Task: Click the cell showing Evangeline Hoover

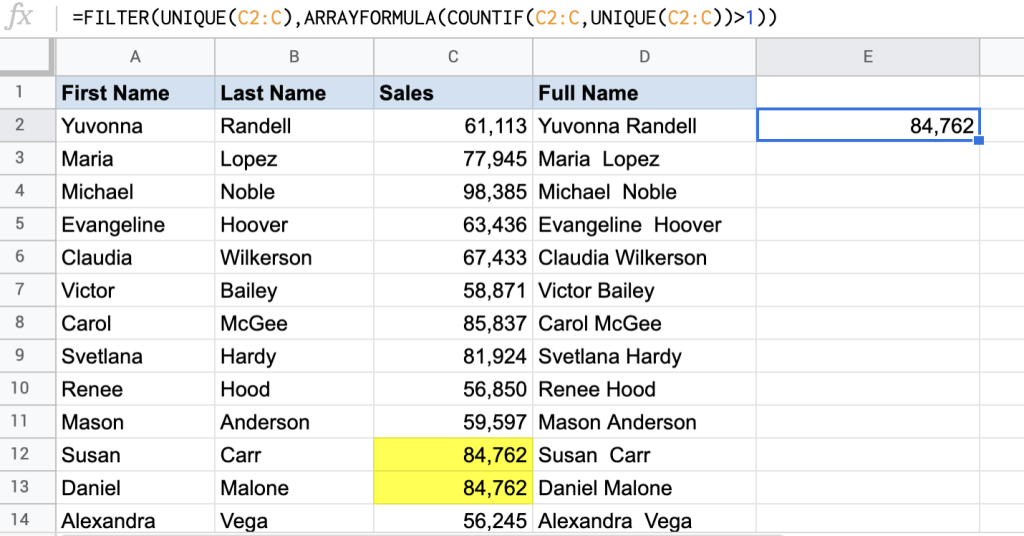Action: pos(644,225)
